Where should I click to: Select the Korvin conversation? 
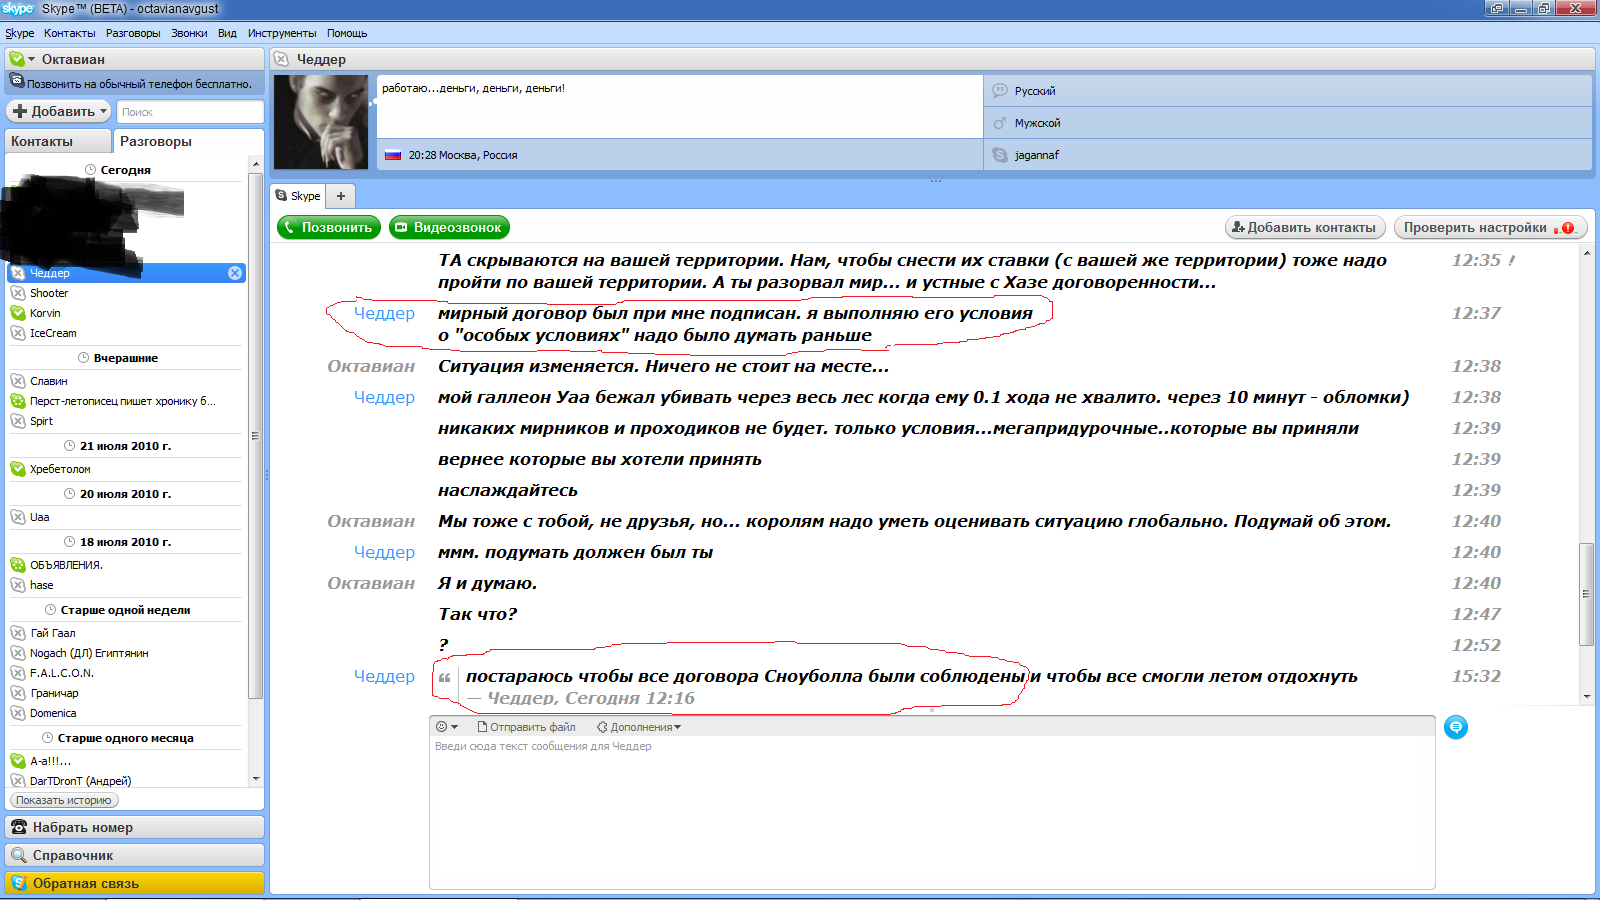[126, 313]
